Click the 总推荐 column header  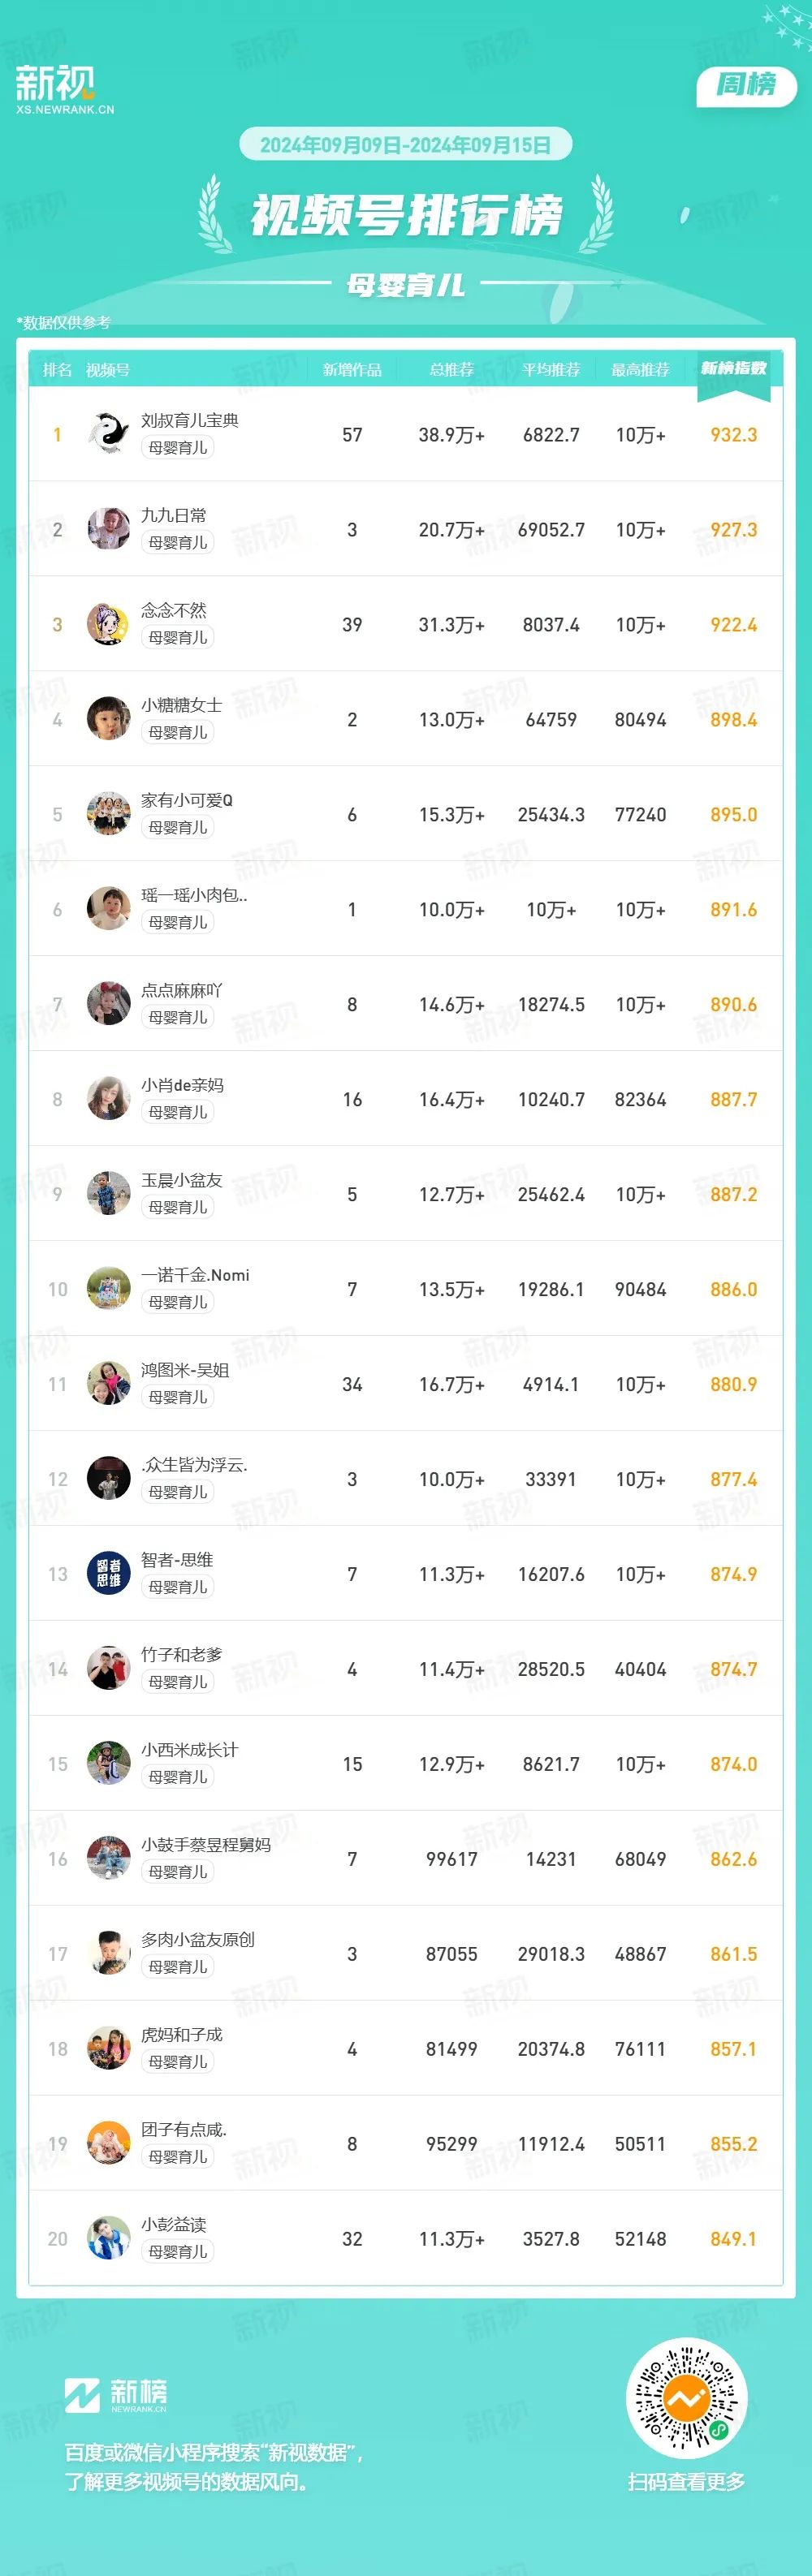tap(451, 370)
